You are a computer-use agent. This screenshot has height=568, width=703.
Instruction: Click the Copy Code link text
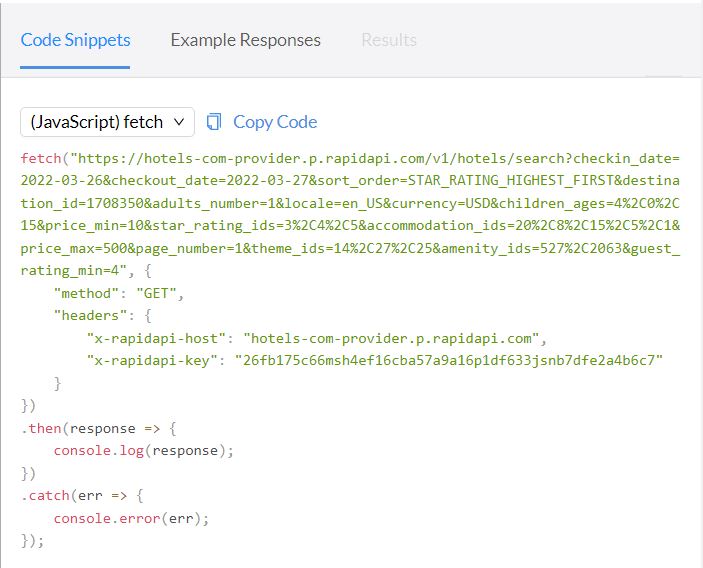[x=275, y=122]
